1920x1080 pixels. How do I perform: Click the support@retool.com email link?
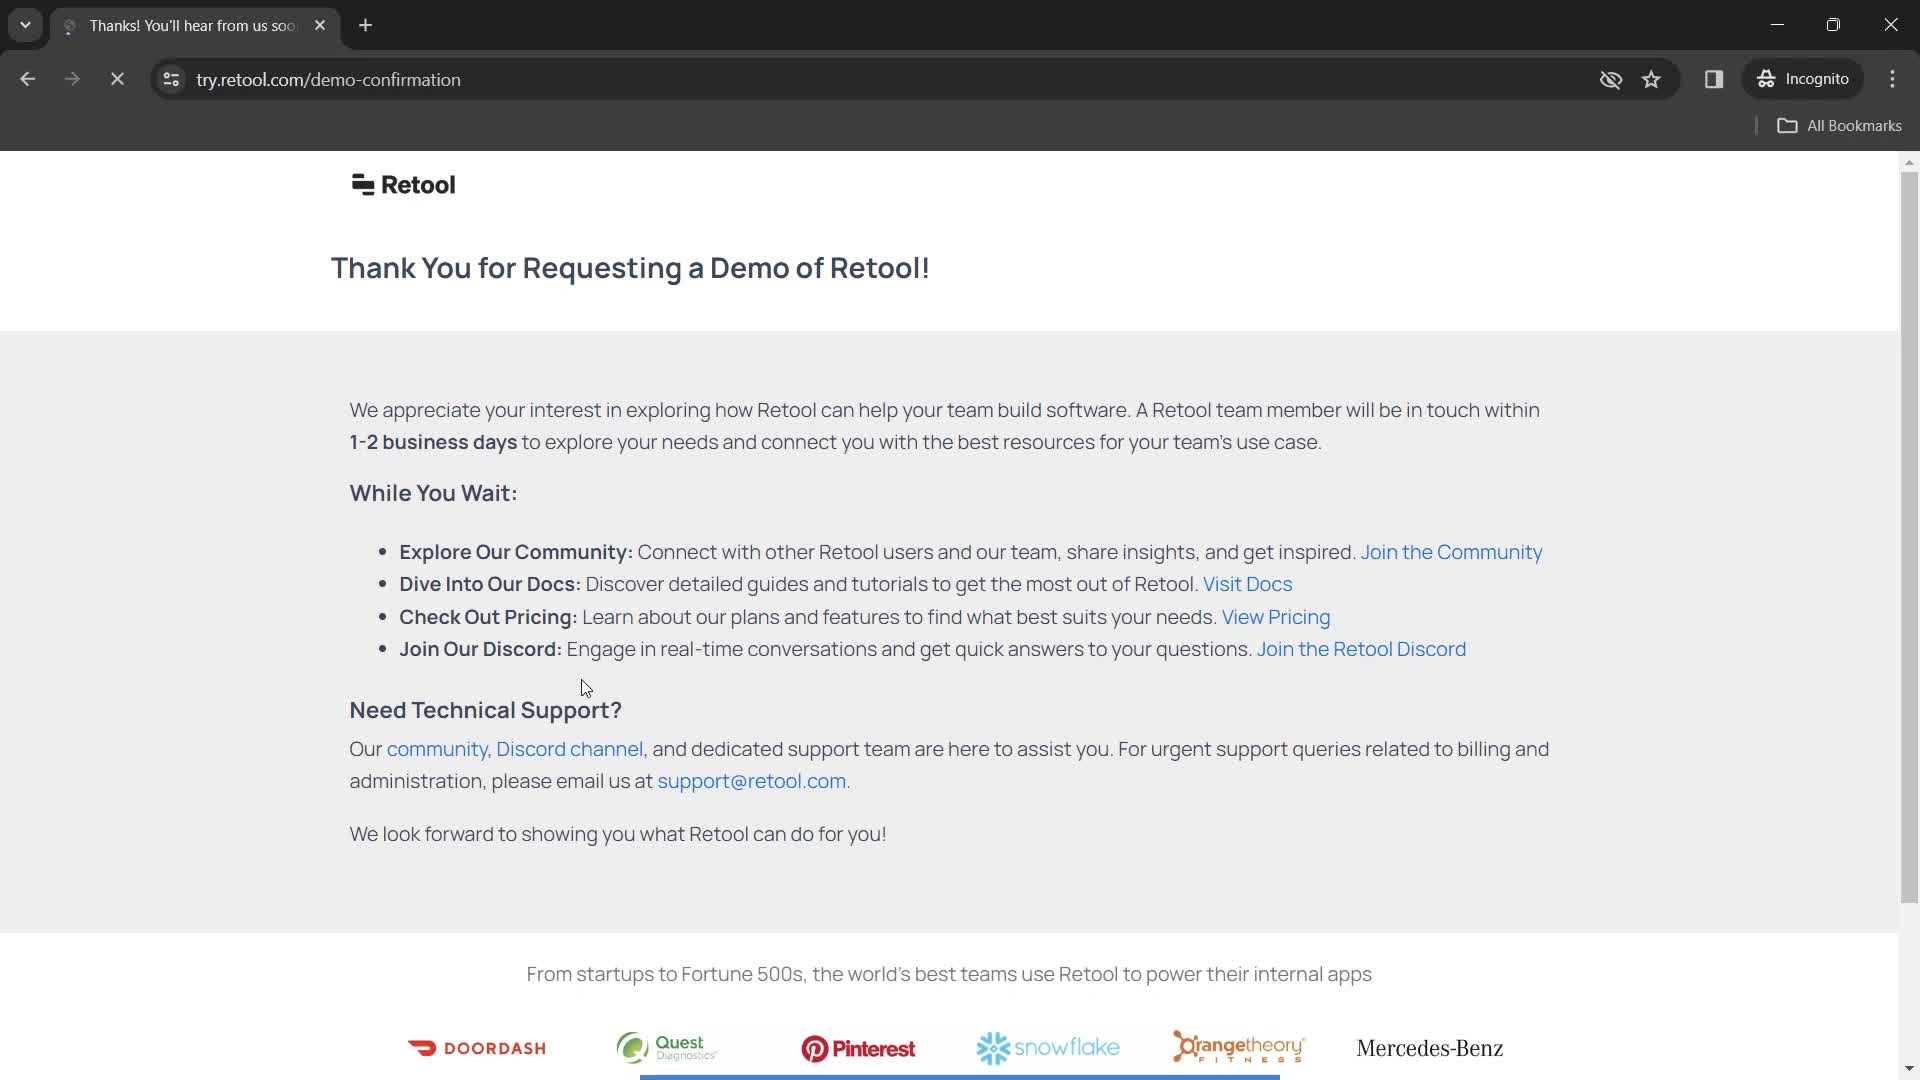752,781
